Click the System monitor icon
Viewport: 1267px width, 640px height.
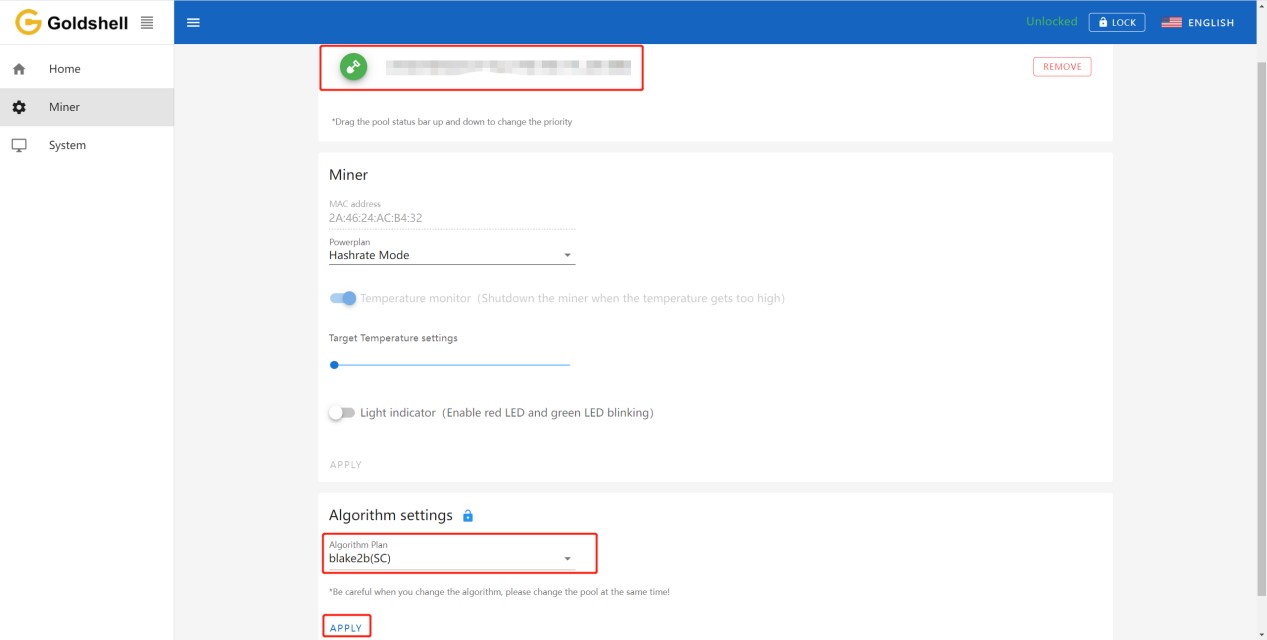19,145
